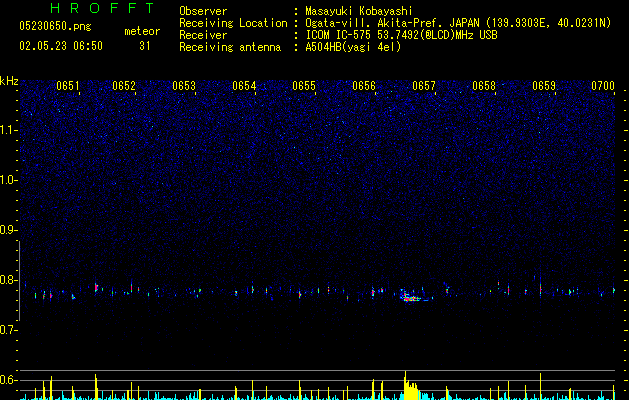Click the meteor count 31

click(144, 46)
